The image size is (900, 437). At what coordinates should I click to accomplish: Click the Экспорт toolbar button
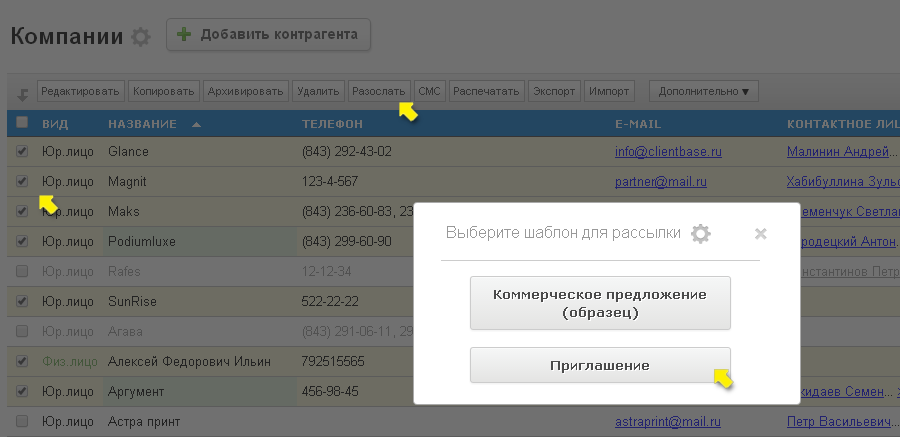coord(553,92)
